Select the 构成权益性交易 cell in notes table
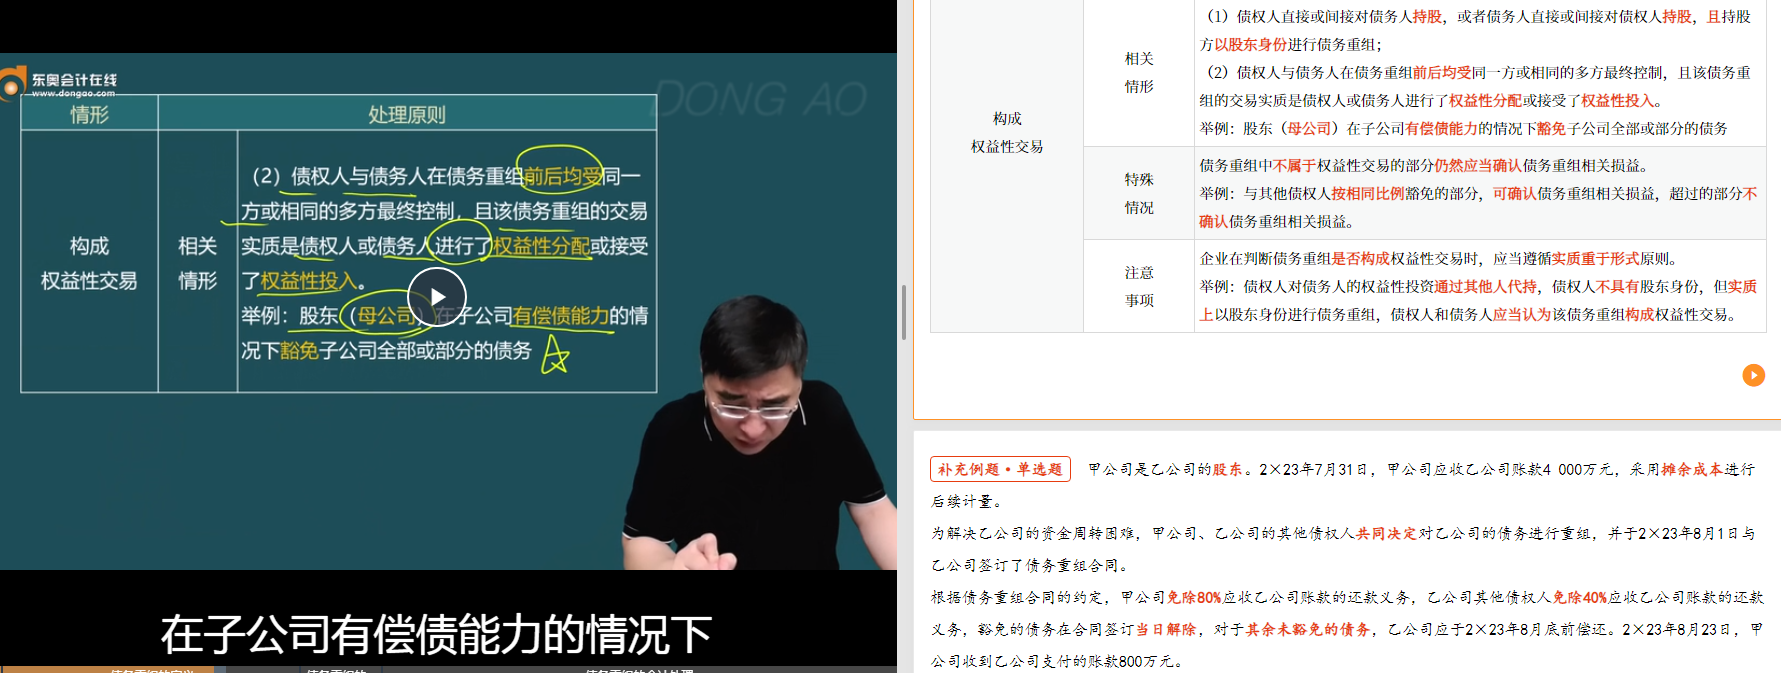This screenshot has height=673, width=1781. click(1007, 133)
